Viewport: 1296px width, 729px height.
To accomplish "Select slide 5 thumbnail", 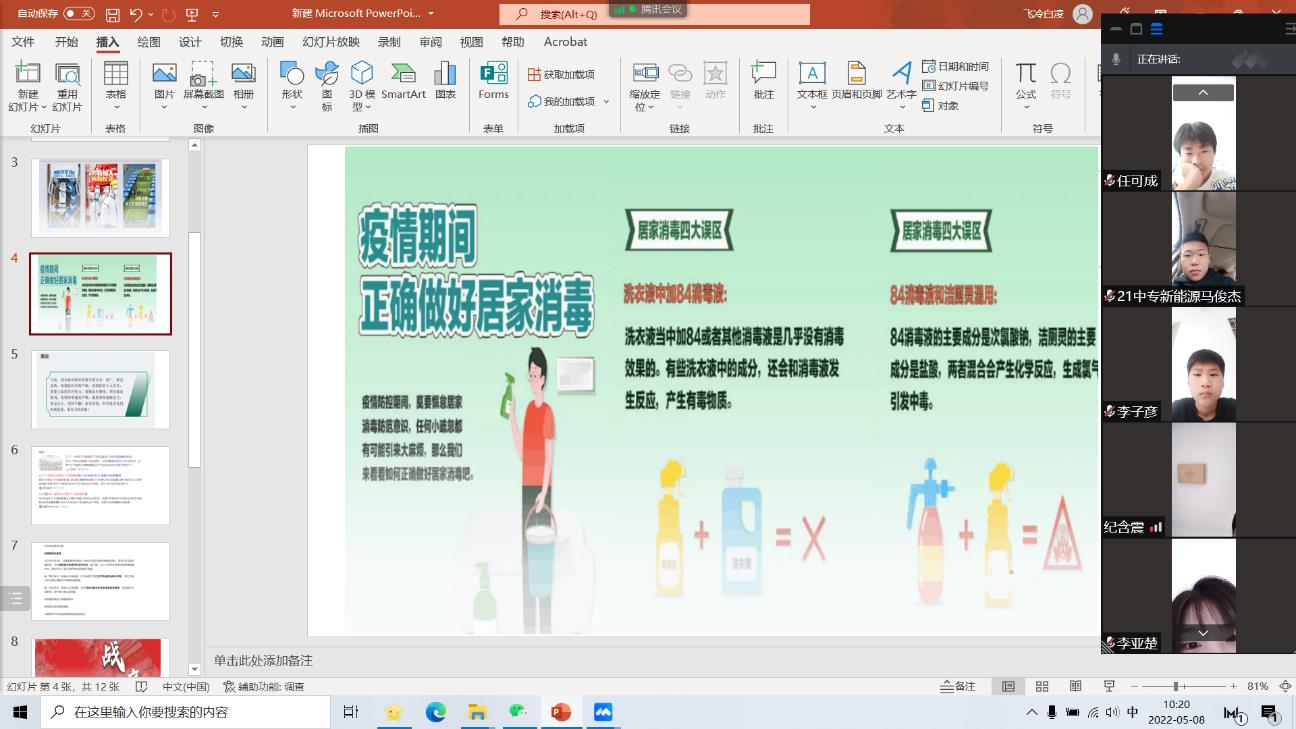I will [x=100, y=389].
